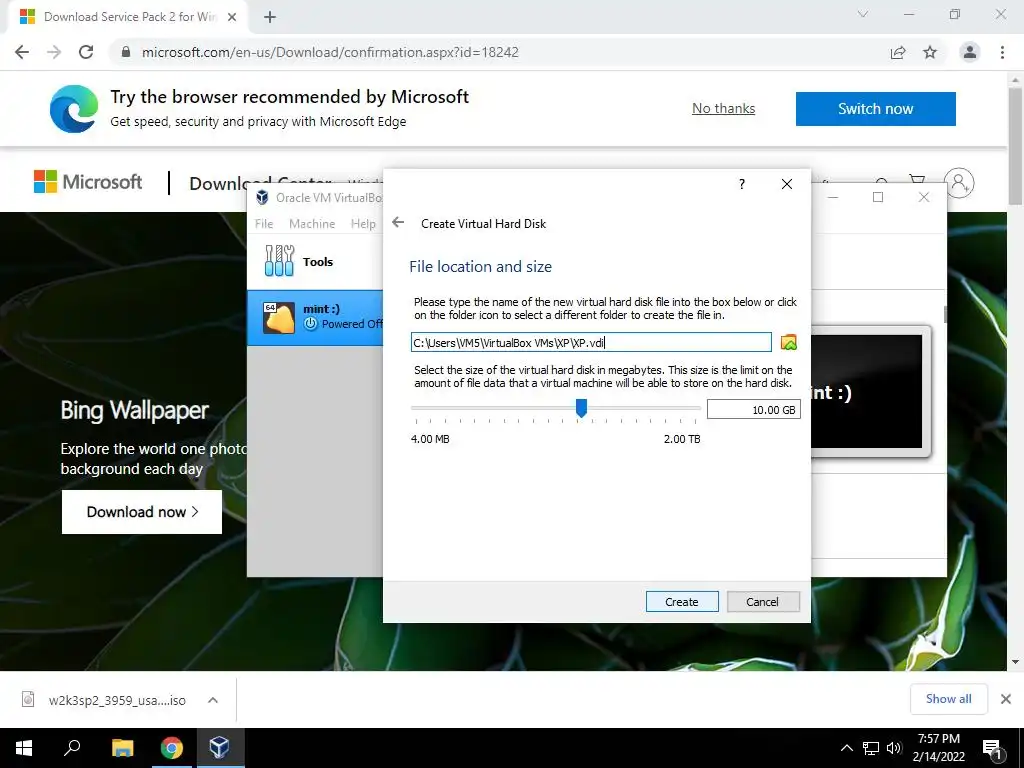Open Chrome tab search chevron
Viewport: 1024px width, 768px height.
pyautogui.click(x=863, y=14)
